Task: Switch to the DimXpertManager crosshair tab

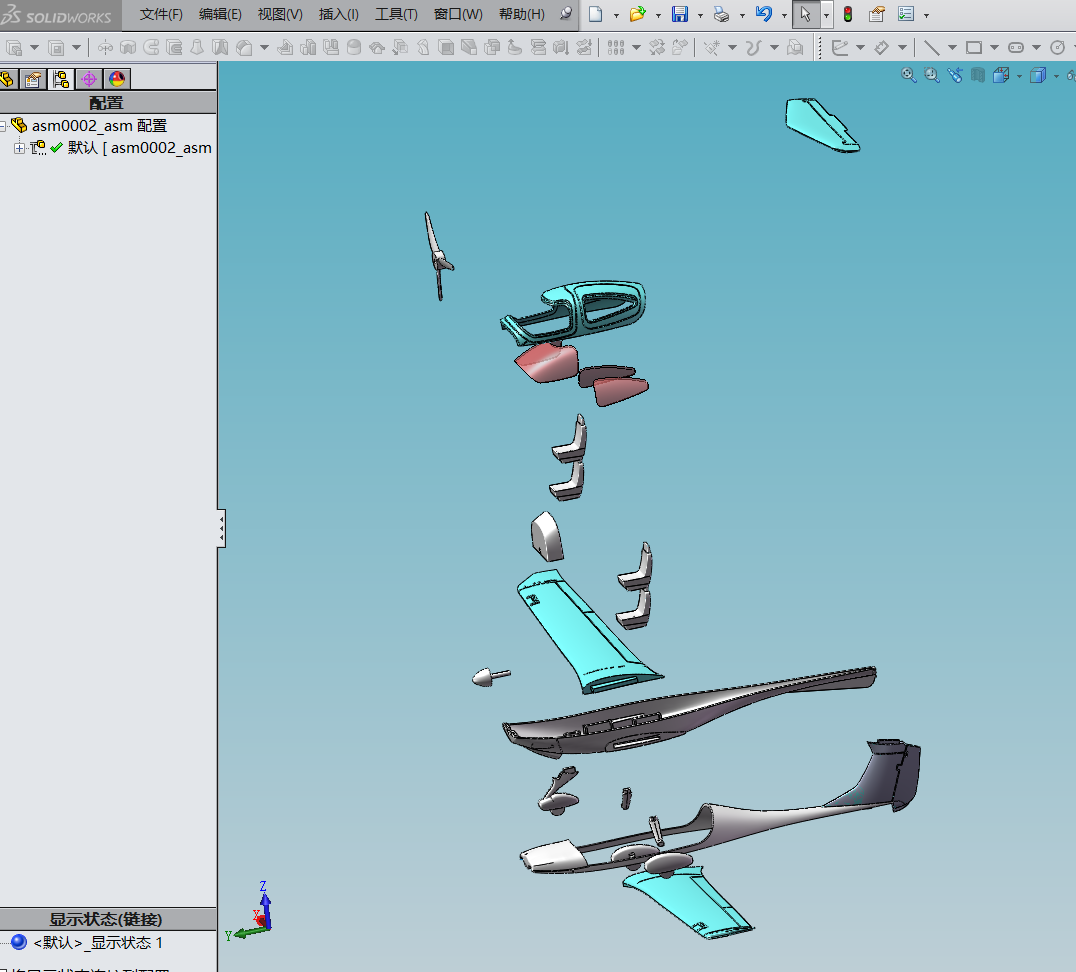Action: pyautogui.click(x=89, y=80)
